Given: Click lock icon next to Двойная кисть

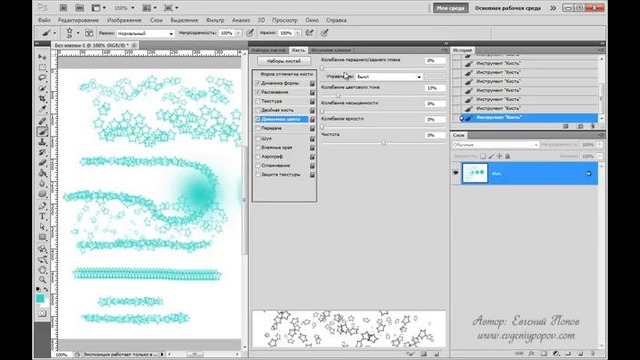Looking at the screenshot, I should pos(312,110).
